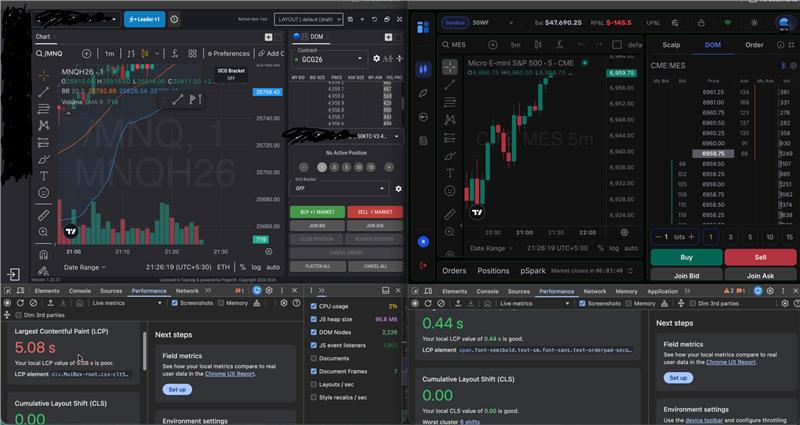The width and height of the screenshot is (800, 425).
Task: Click the MNQ symbol search field
Action: pyautogui.click(x=55, y=53)
